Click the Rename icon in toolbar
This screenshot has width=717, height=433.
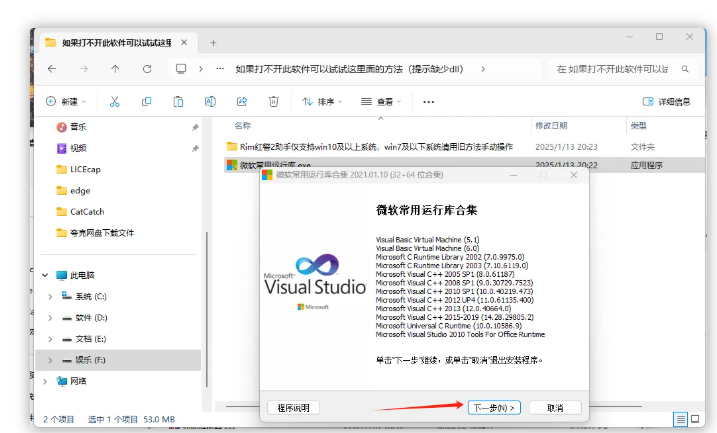(x=210, y=102)
